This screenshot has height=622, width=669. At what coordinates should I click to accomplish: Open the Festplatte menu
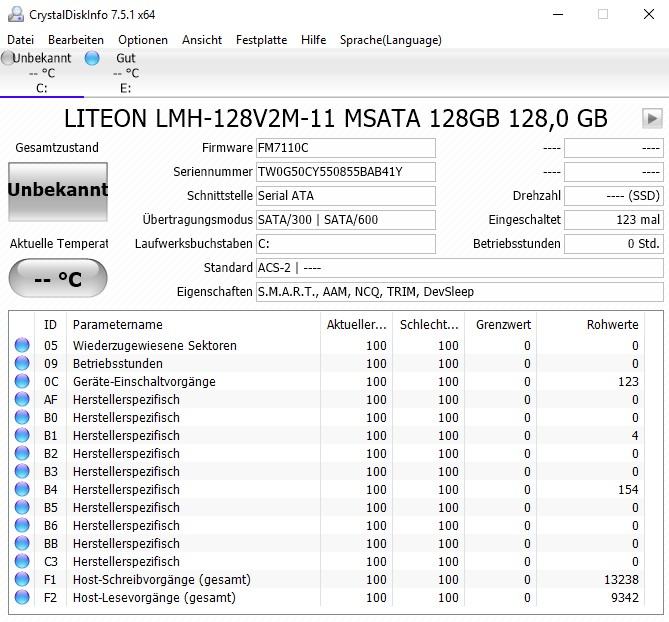pyautogui.click(x=262, y=40)
